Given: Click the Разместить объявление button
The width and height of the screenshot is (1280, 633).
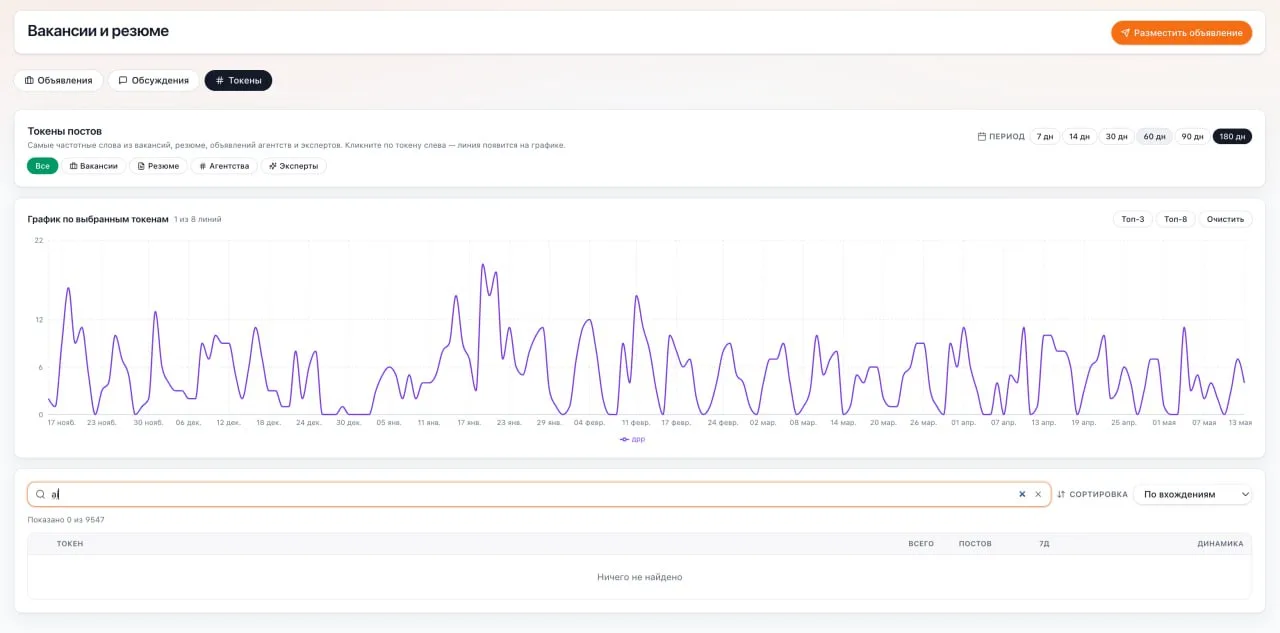Looking at the screenshot, I should (1181, 33).
